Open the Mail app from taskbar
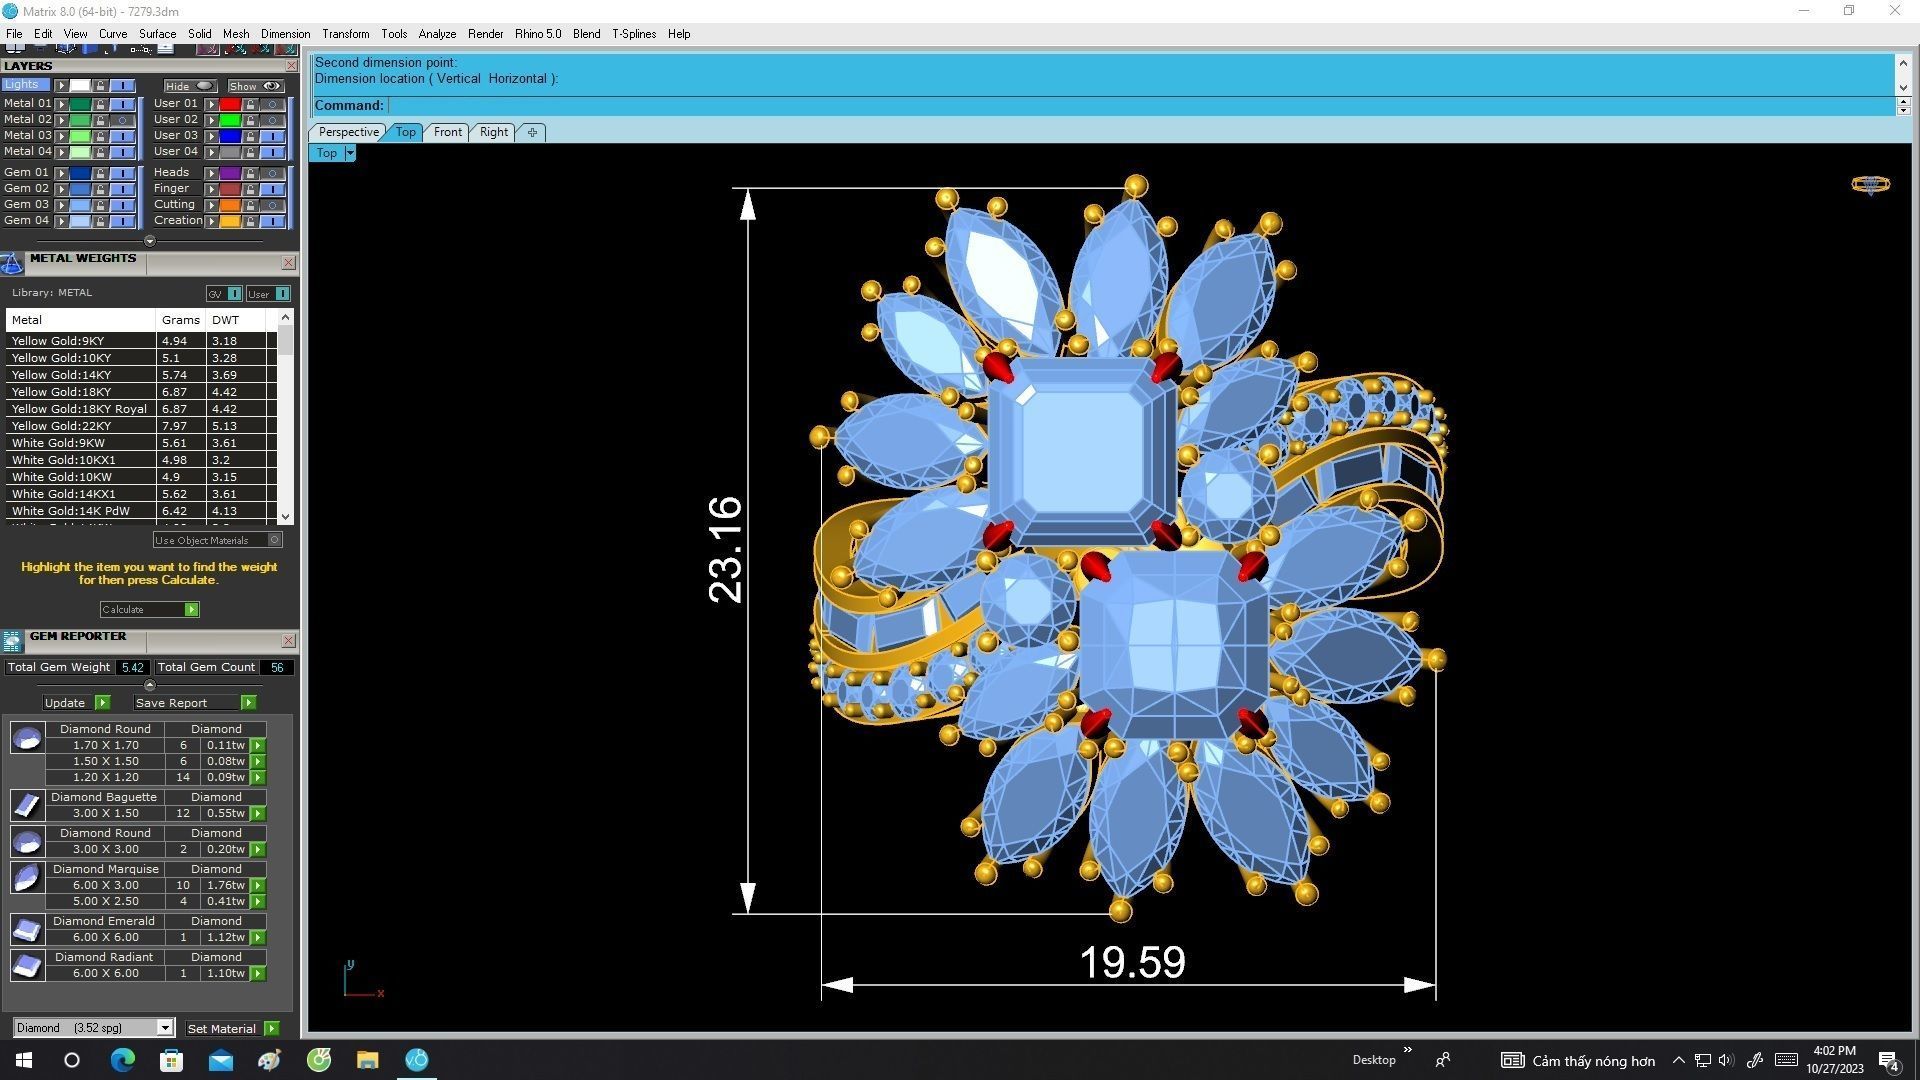The image size is (1920, 1080). pos(220,1060)
